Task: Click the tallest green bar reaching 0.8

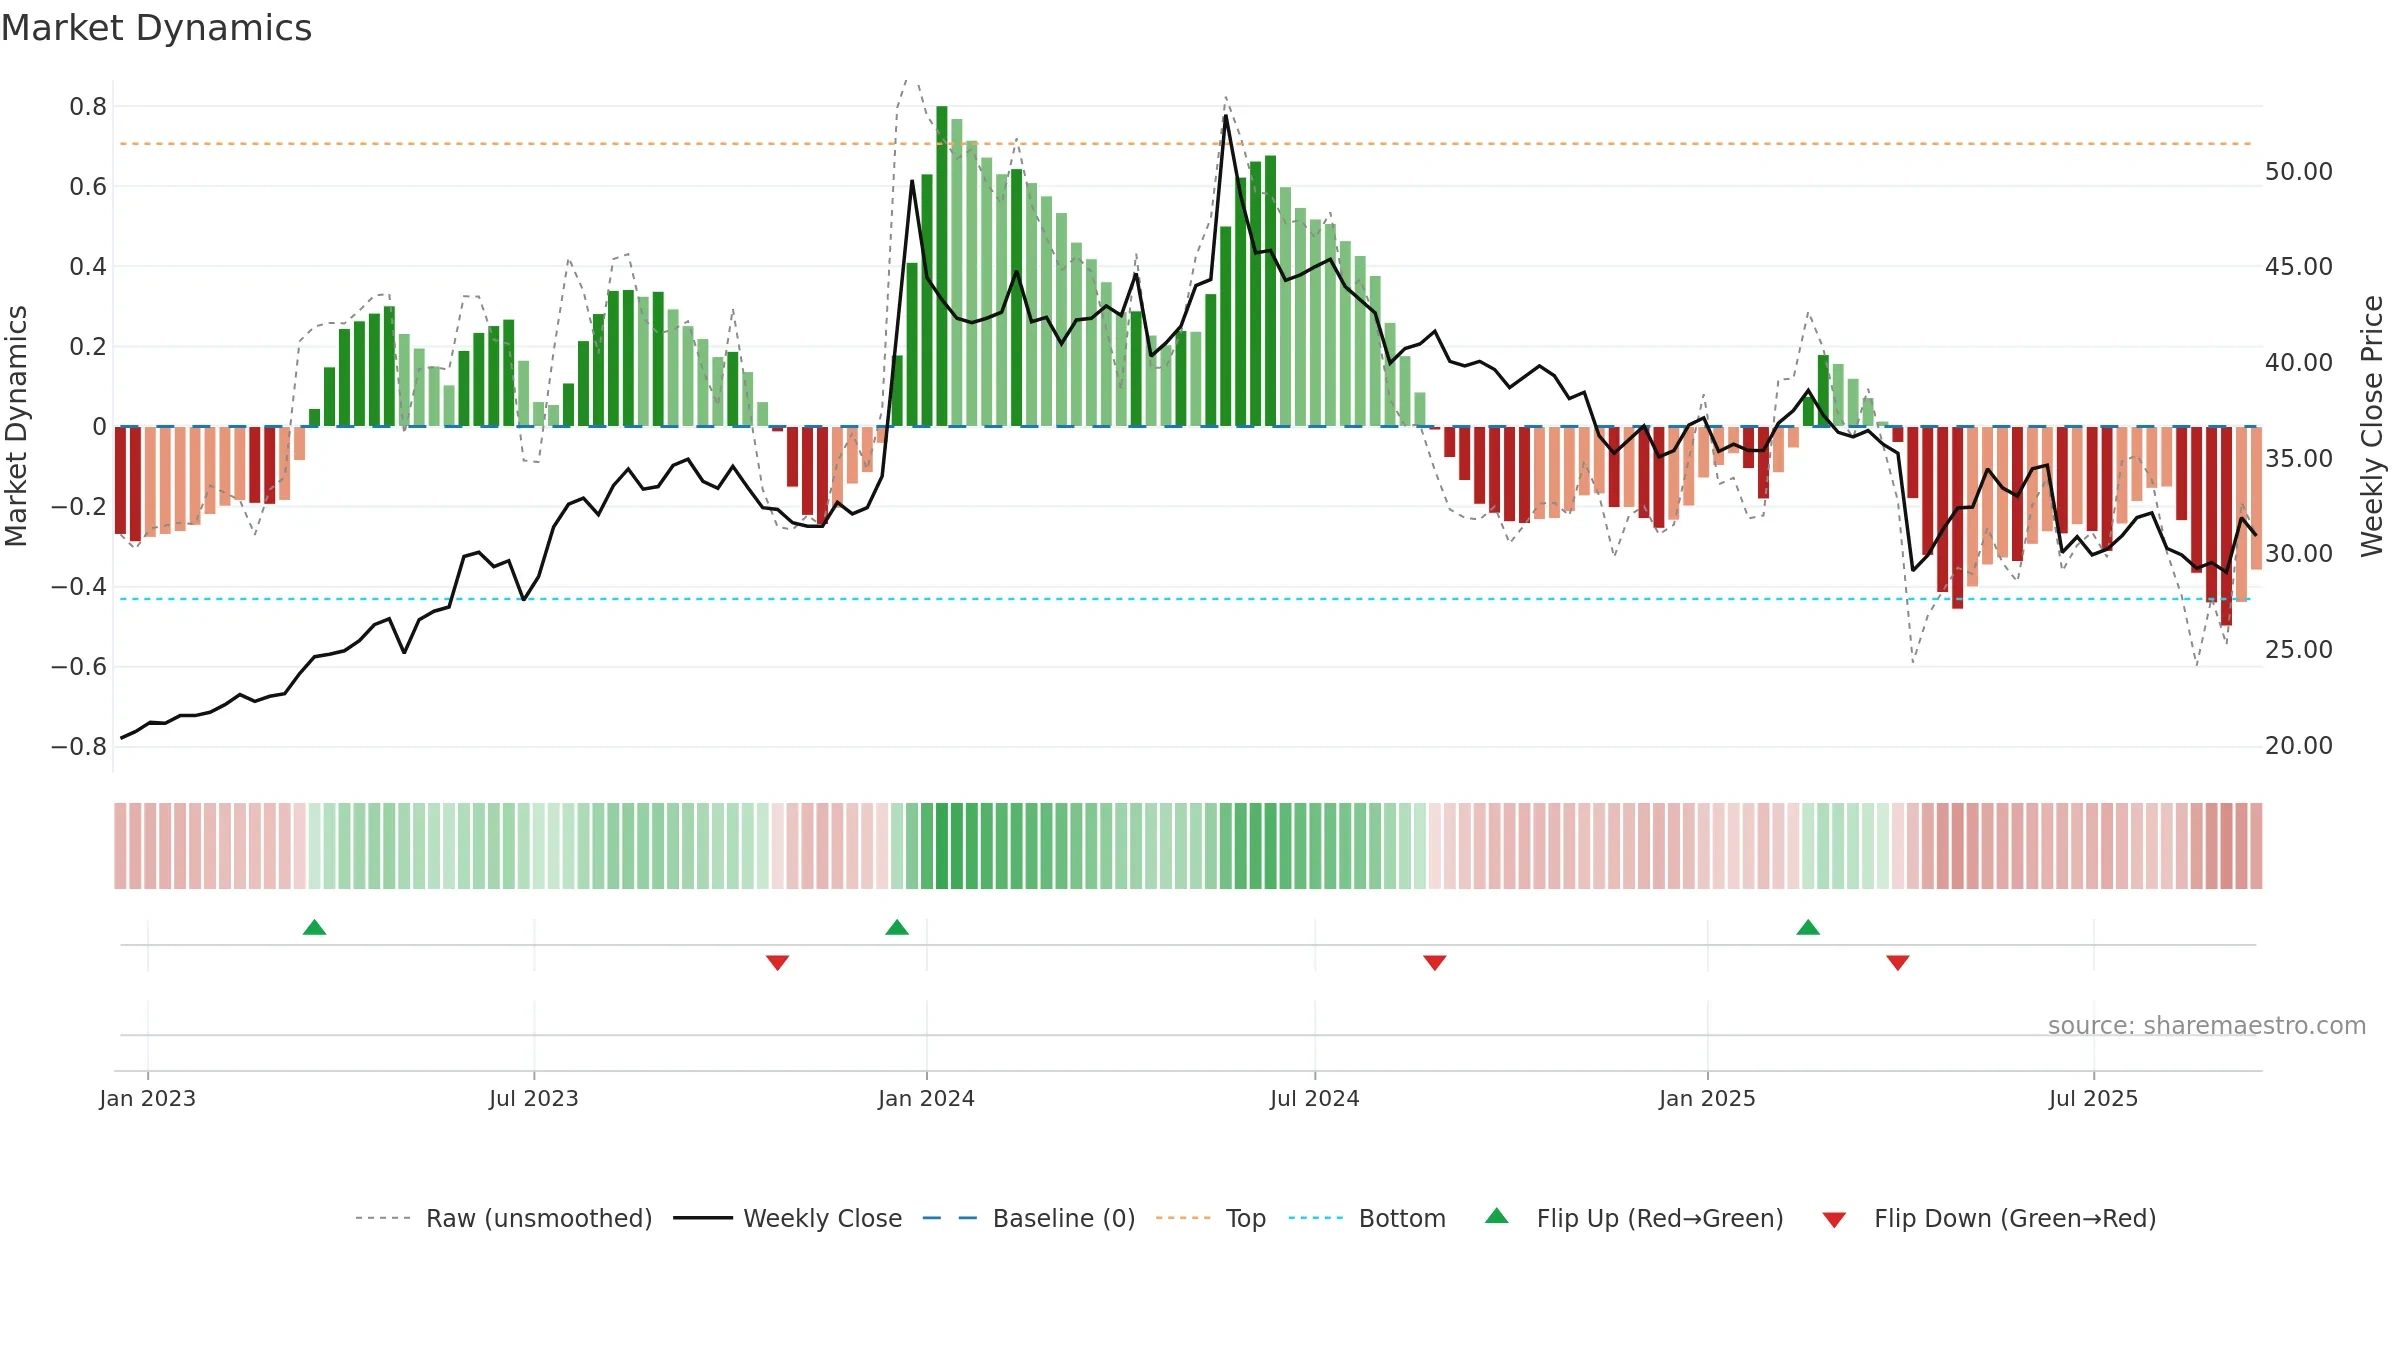Action: tap(942, 266)
